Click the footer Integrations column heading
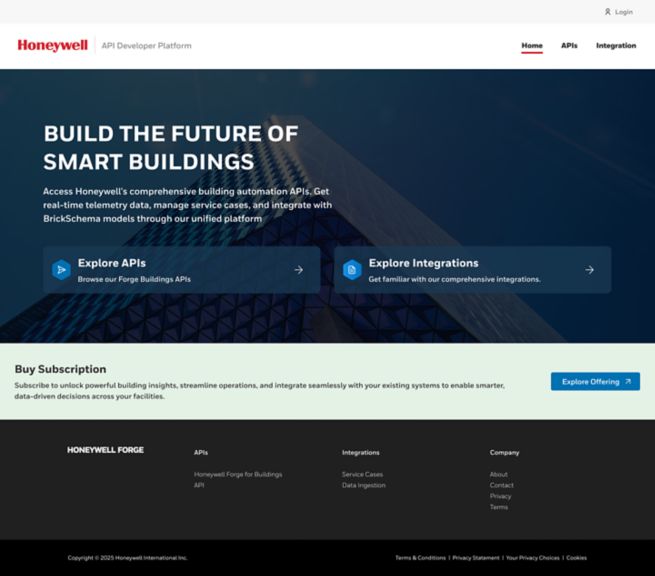The height and width of the screenshot is (576, 655). coord(361,452)
